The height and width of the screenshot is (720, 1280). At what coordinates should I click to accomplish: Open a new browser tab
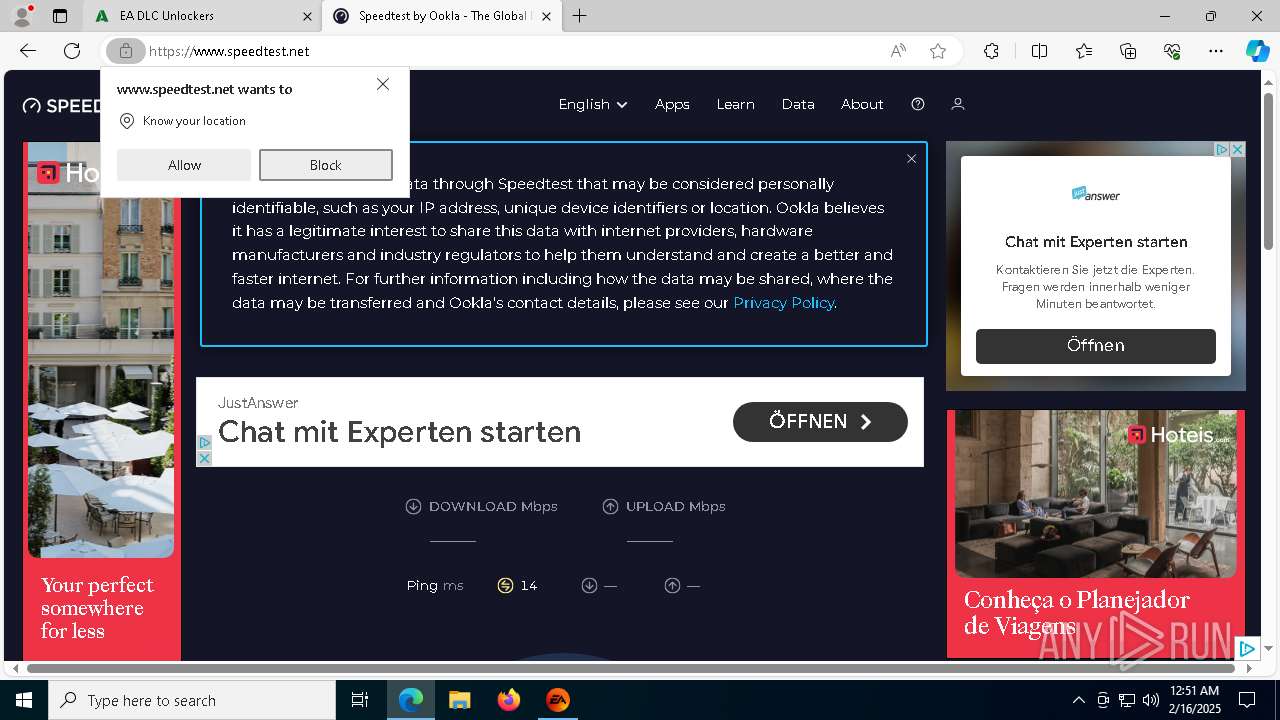click(579, 16)
